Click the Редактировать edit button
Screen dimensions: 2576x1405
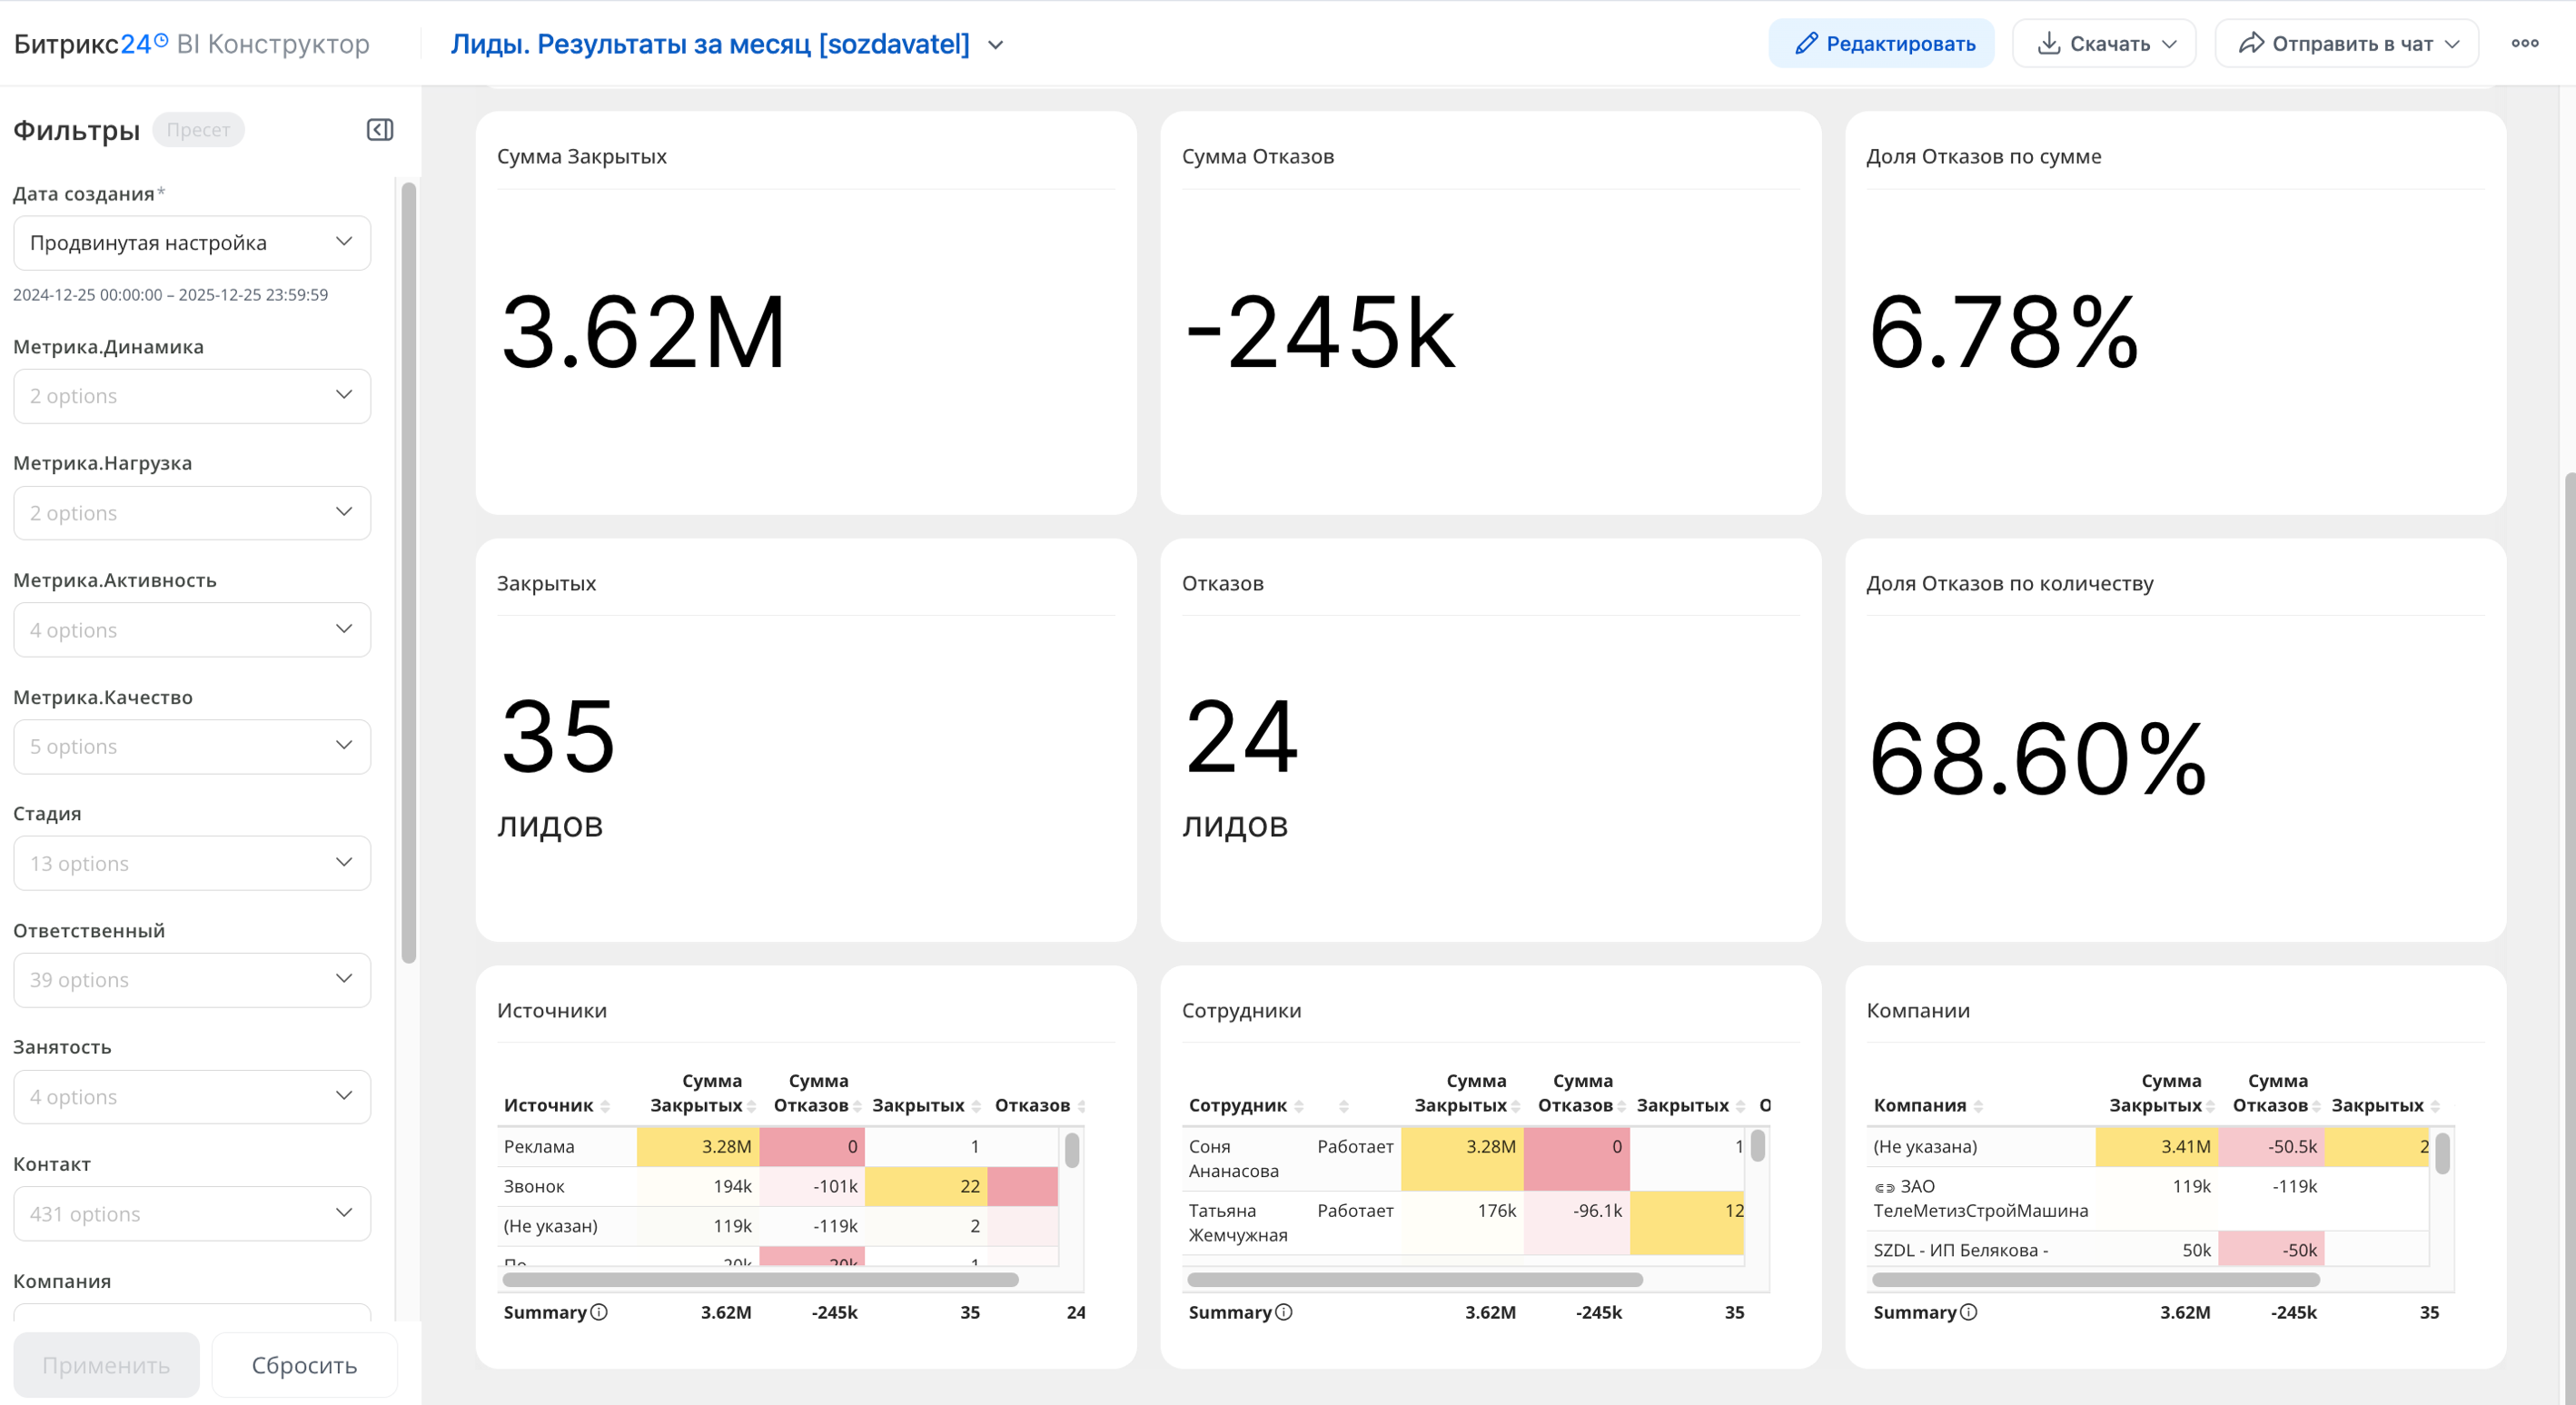click(x=1881, y=43)
